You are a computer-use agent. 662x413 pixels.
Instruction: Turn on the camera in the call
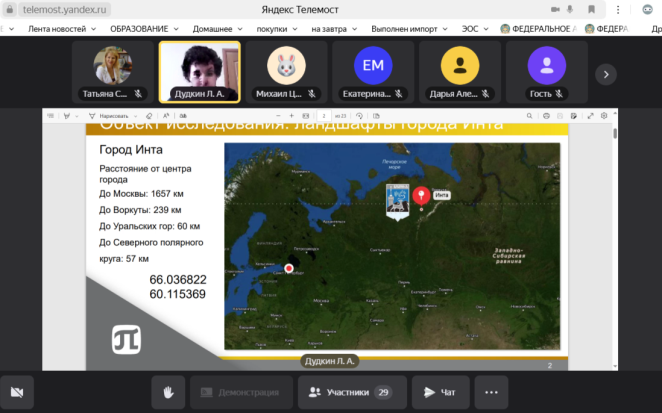point(18,392)
